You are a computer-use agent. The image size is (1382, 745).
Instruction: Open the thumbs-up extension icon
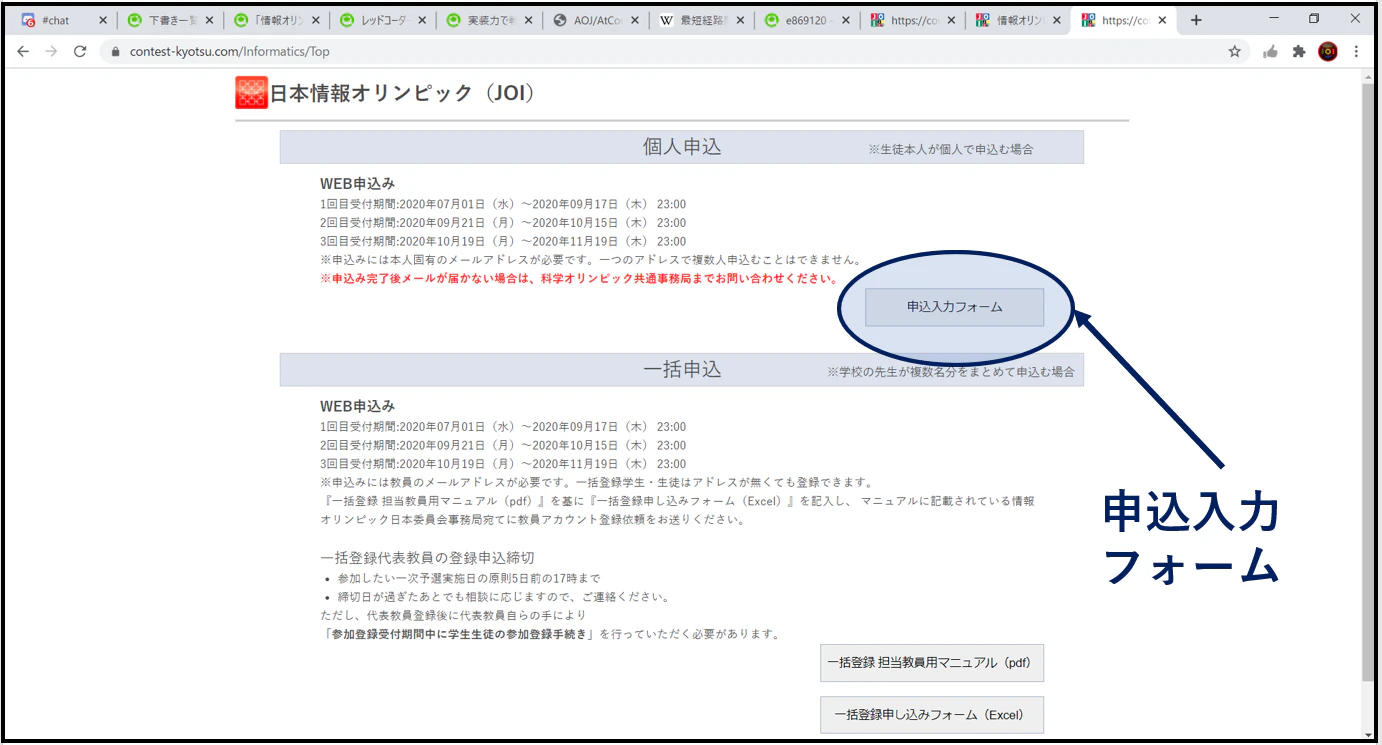point(1271,52)
